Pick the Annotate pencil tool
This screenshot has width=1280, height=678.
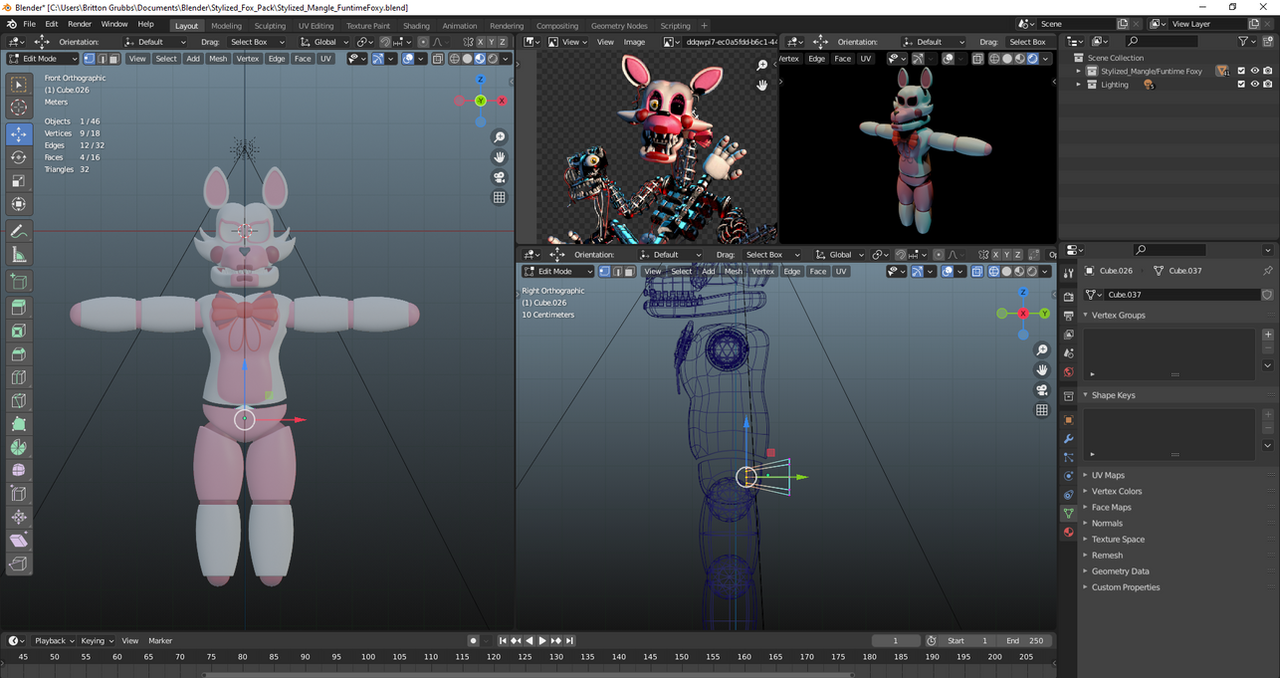19,230
